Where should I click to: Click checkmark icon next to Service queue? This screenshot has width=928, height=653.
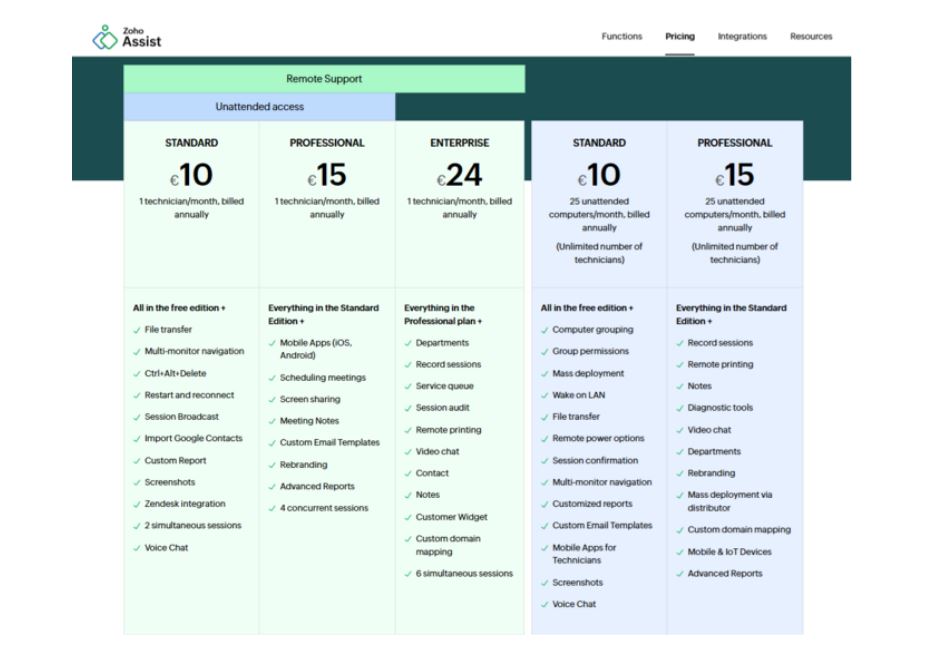(408, 386)
